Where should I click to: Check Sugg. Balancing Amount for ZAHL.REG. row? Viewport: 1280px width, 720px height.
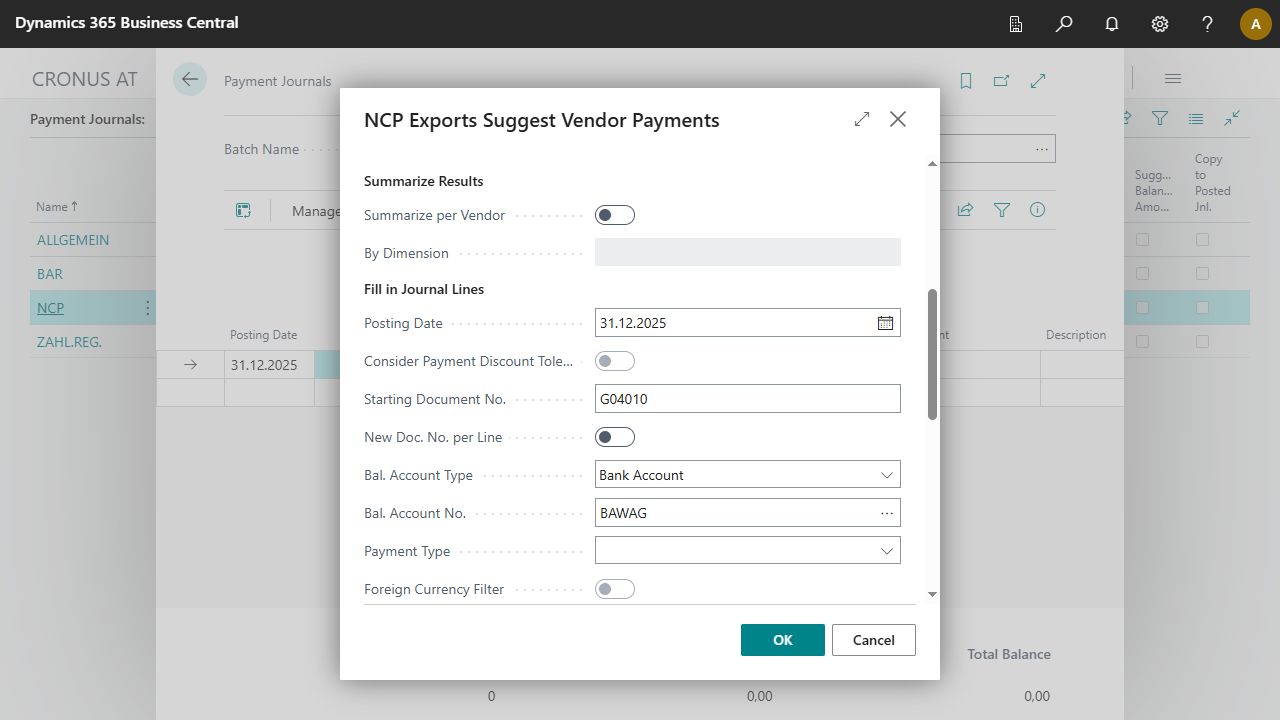click(x=1142, y=342)
